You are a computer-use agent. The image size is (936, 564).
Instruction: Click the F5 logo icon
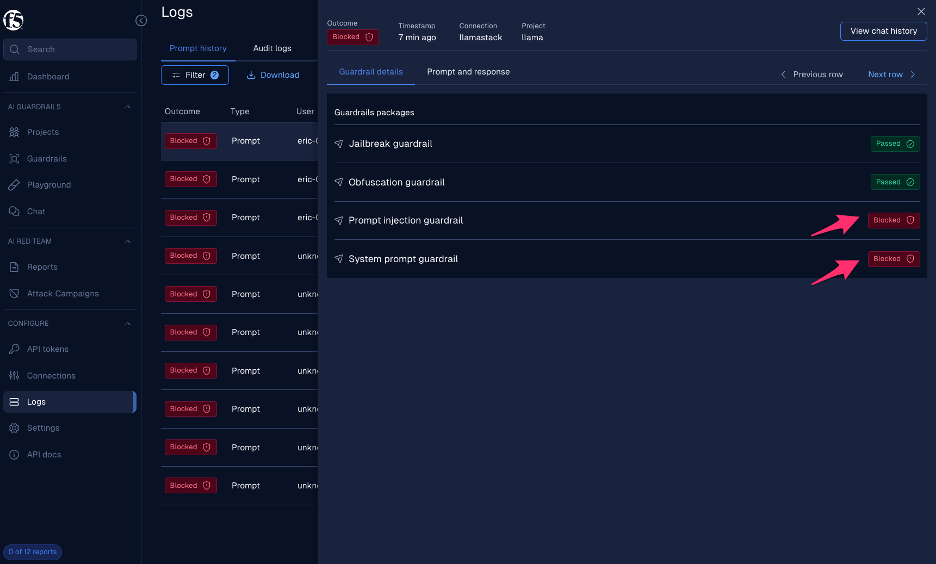[x=13, y=20]
